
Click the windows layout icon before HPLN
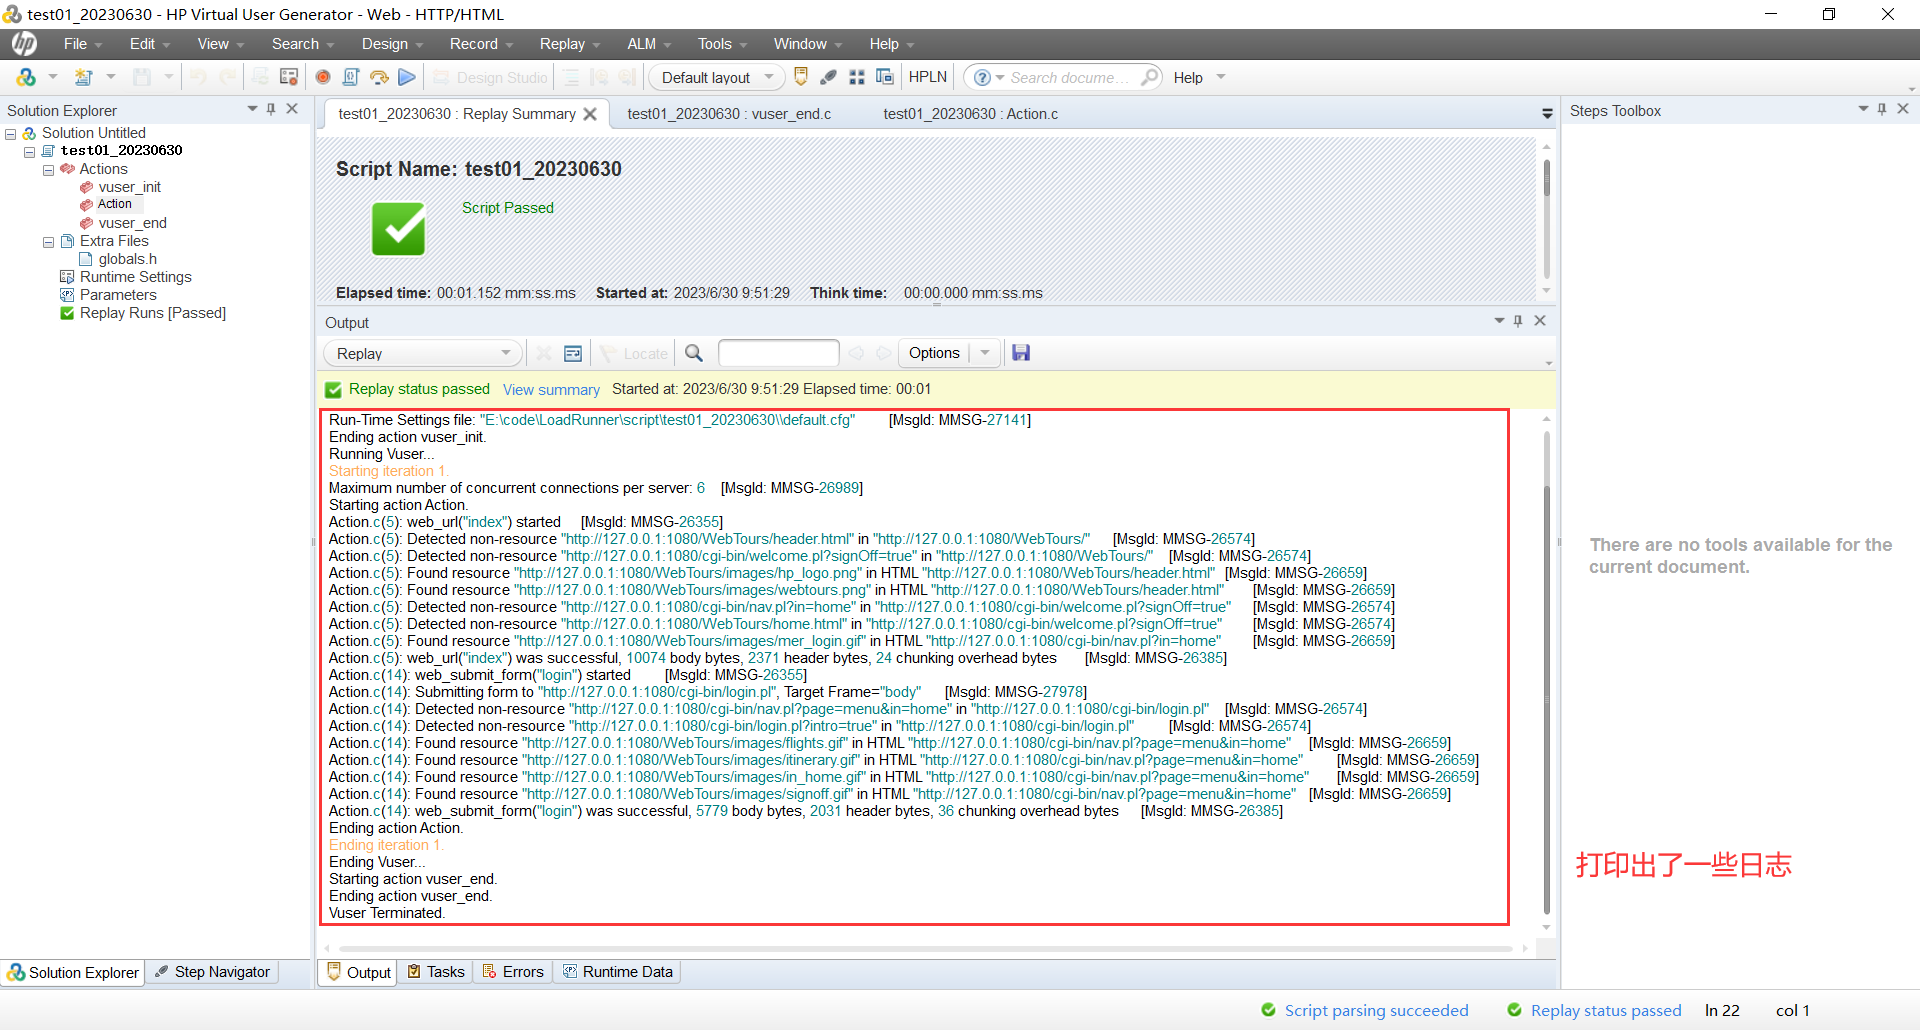[x=885, y=77]
